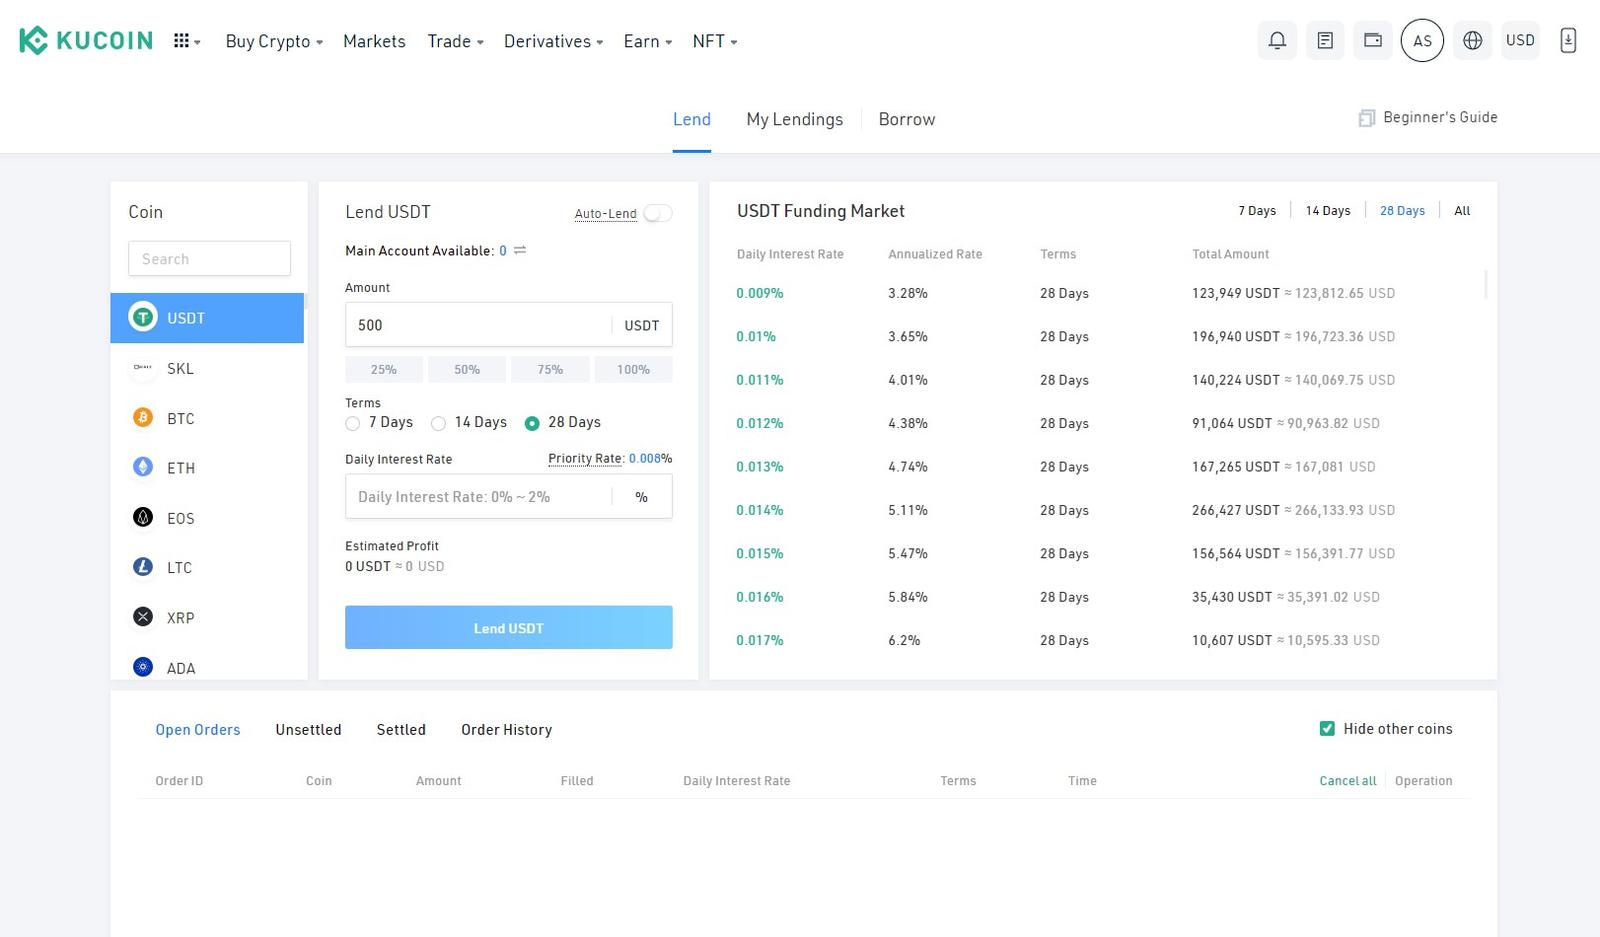Viewport: 1600px width, 937px height.
Task: Select the 7 Days term radio
Action: (352, 424)
